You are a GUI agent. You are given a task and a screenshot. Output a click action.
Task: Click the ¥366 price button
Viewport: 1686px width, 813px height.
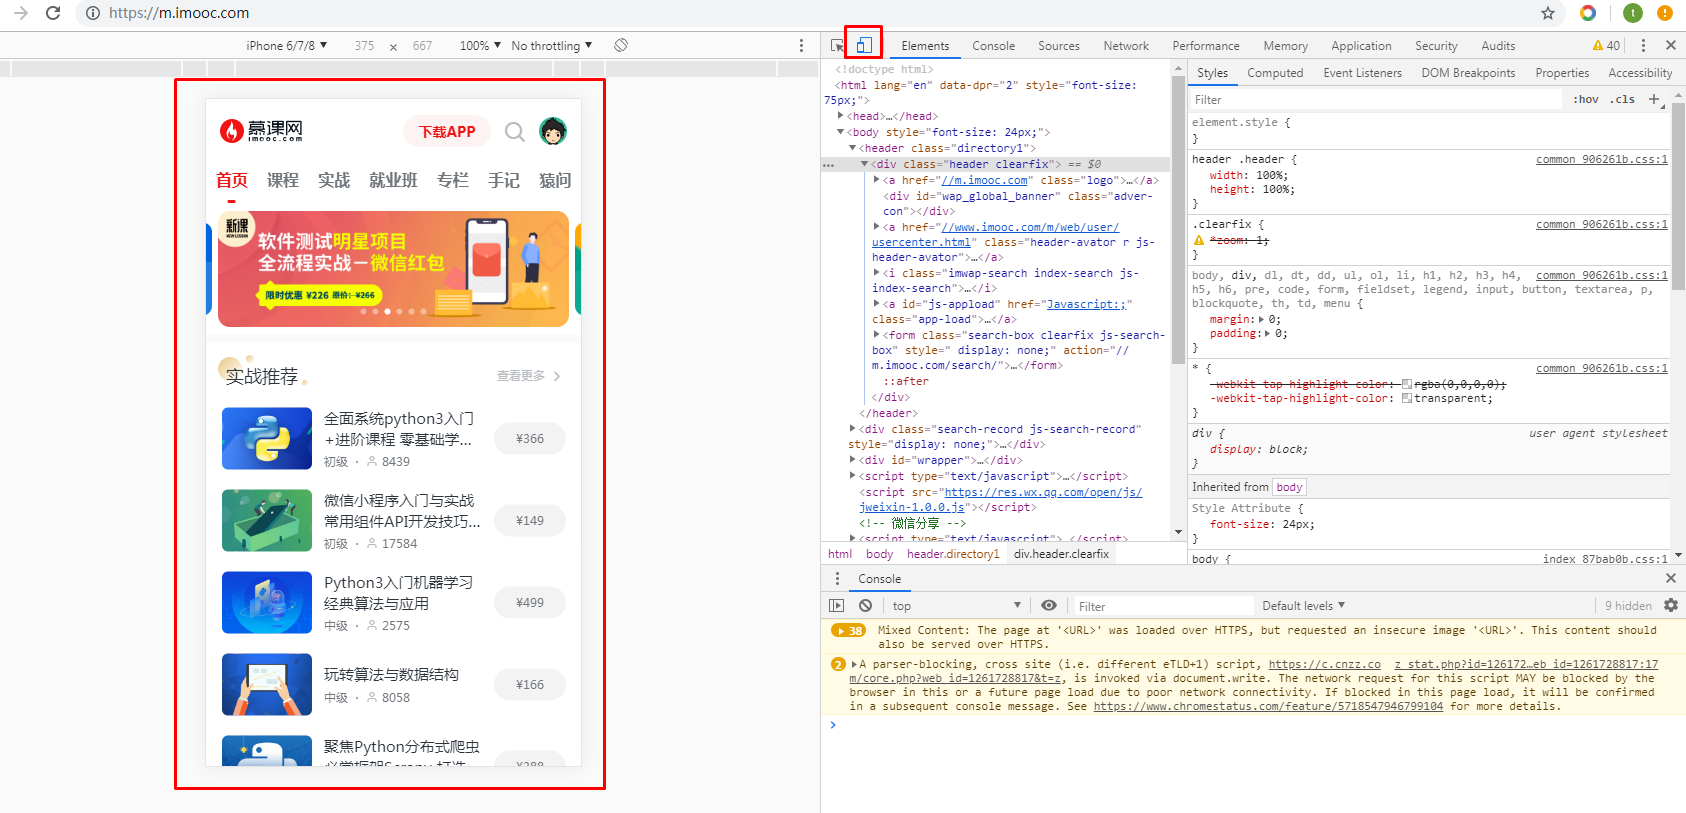pos(530,439)
